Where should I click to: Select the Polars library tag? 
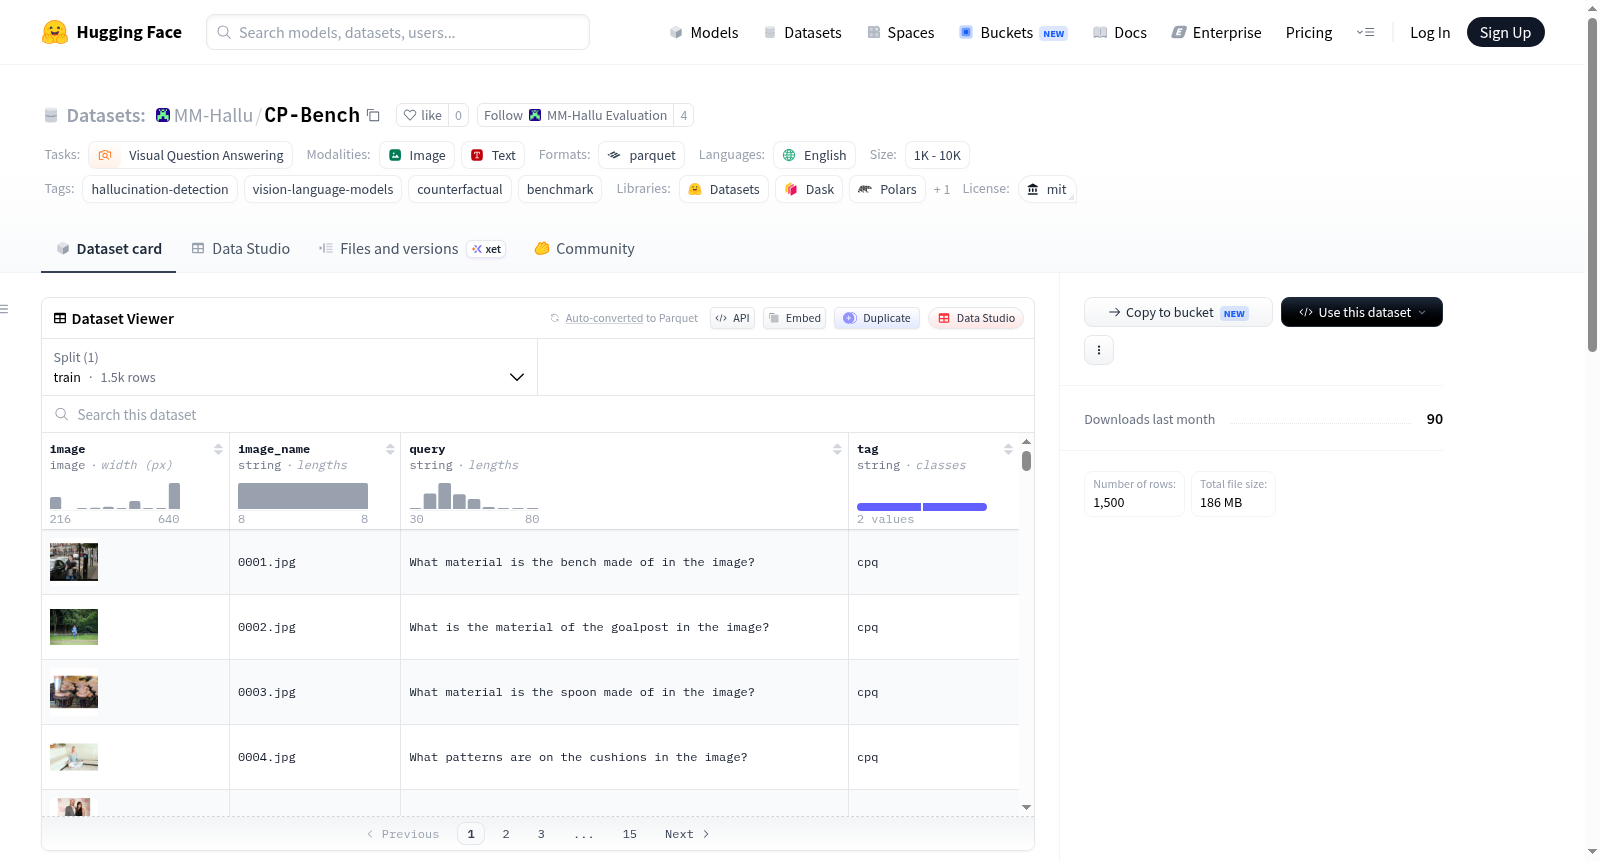click(887, 189)
